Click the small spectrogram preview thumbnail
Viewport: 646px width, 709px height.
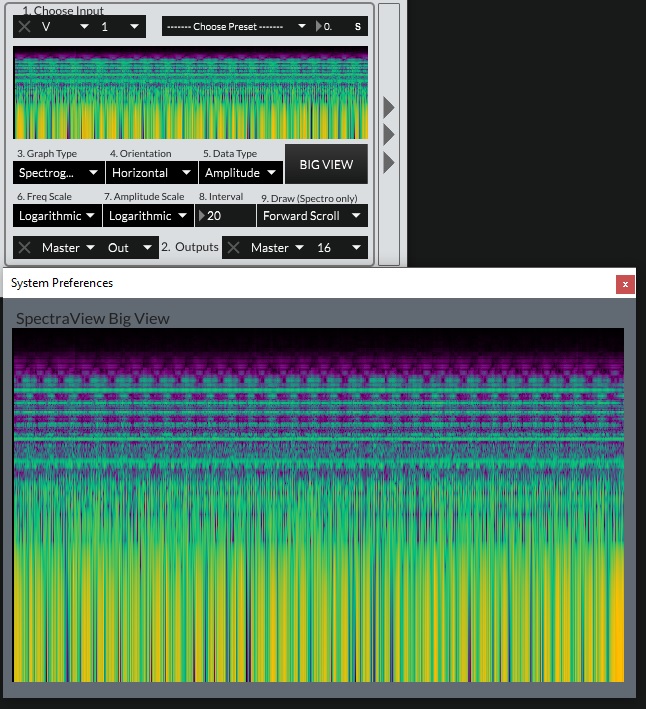click(190, 92)
